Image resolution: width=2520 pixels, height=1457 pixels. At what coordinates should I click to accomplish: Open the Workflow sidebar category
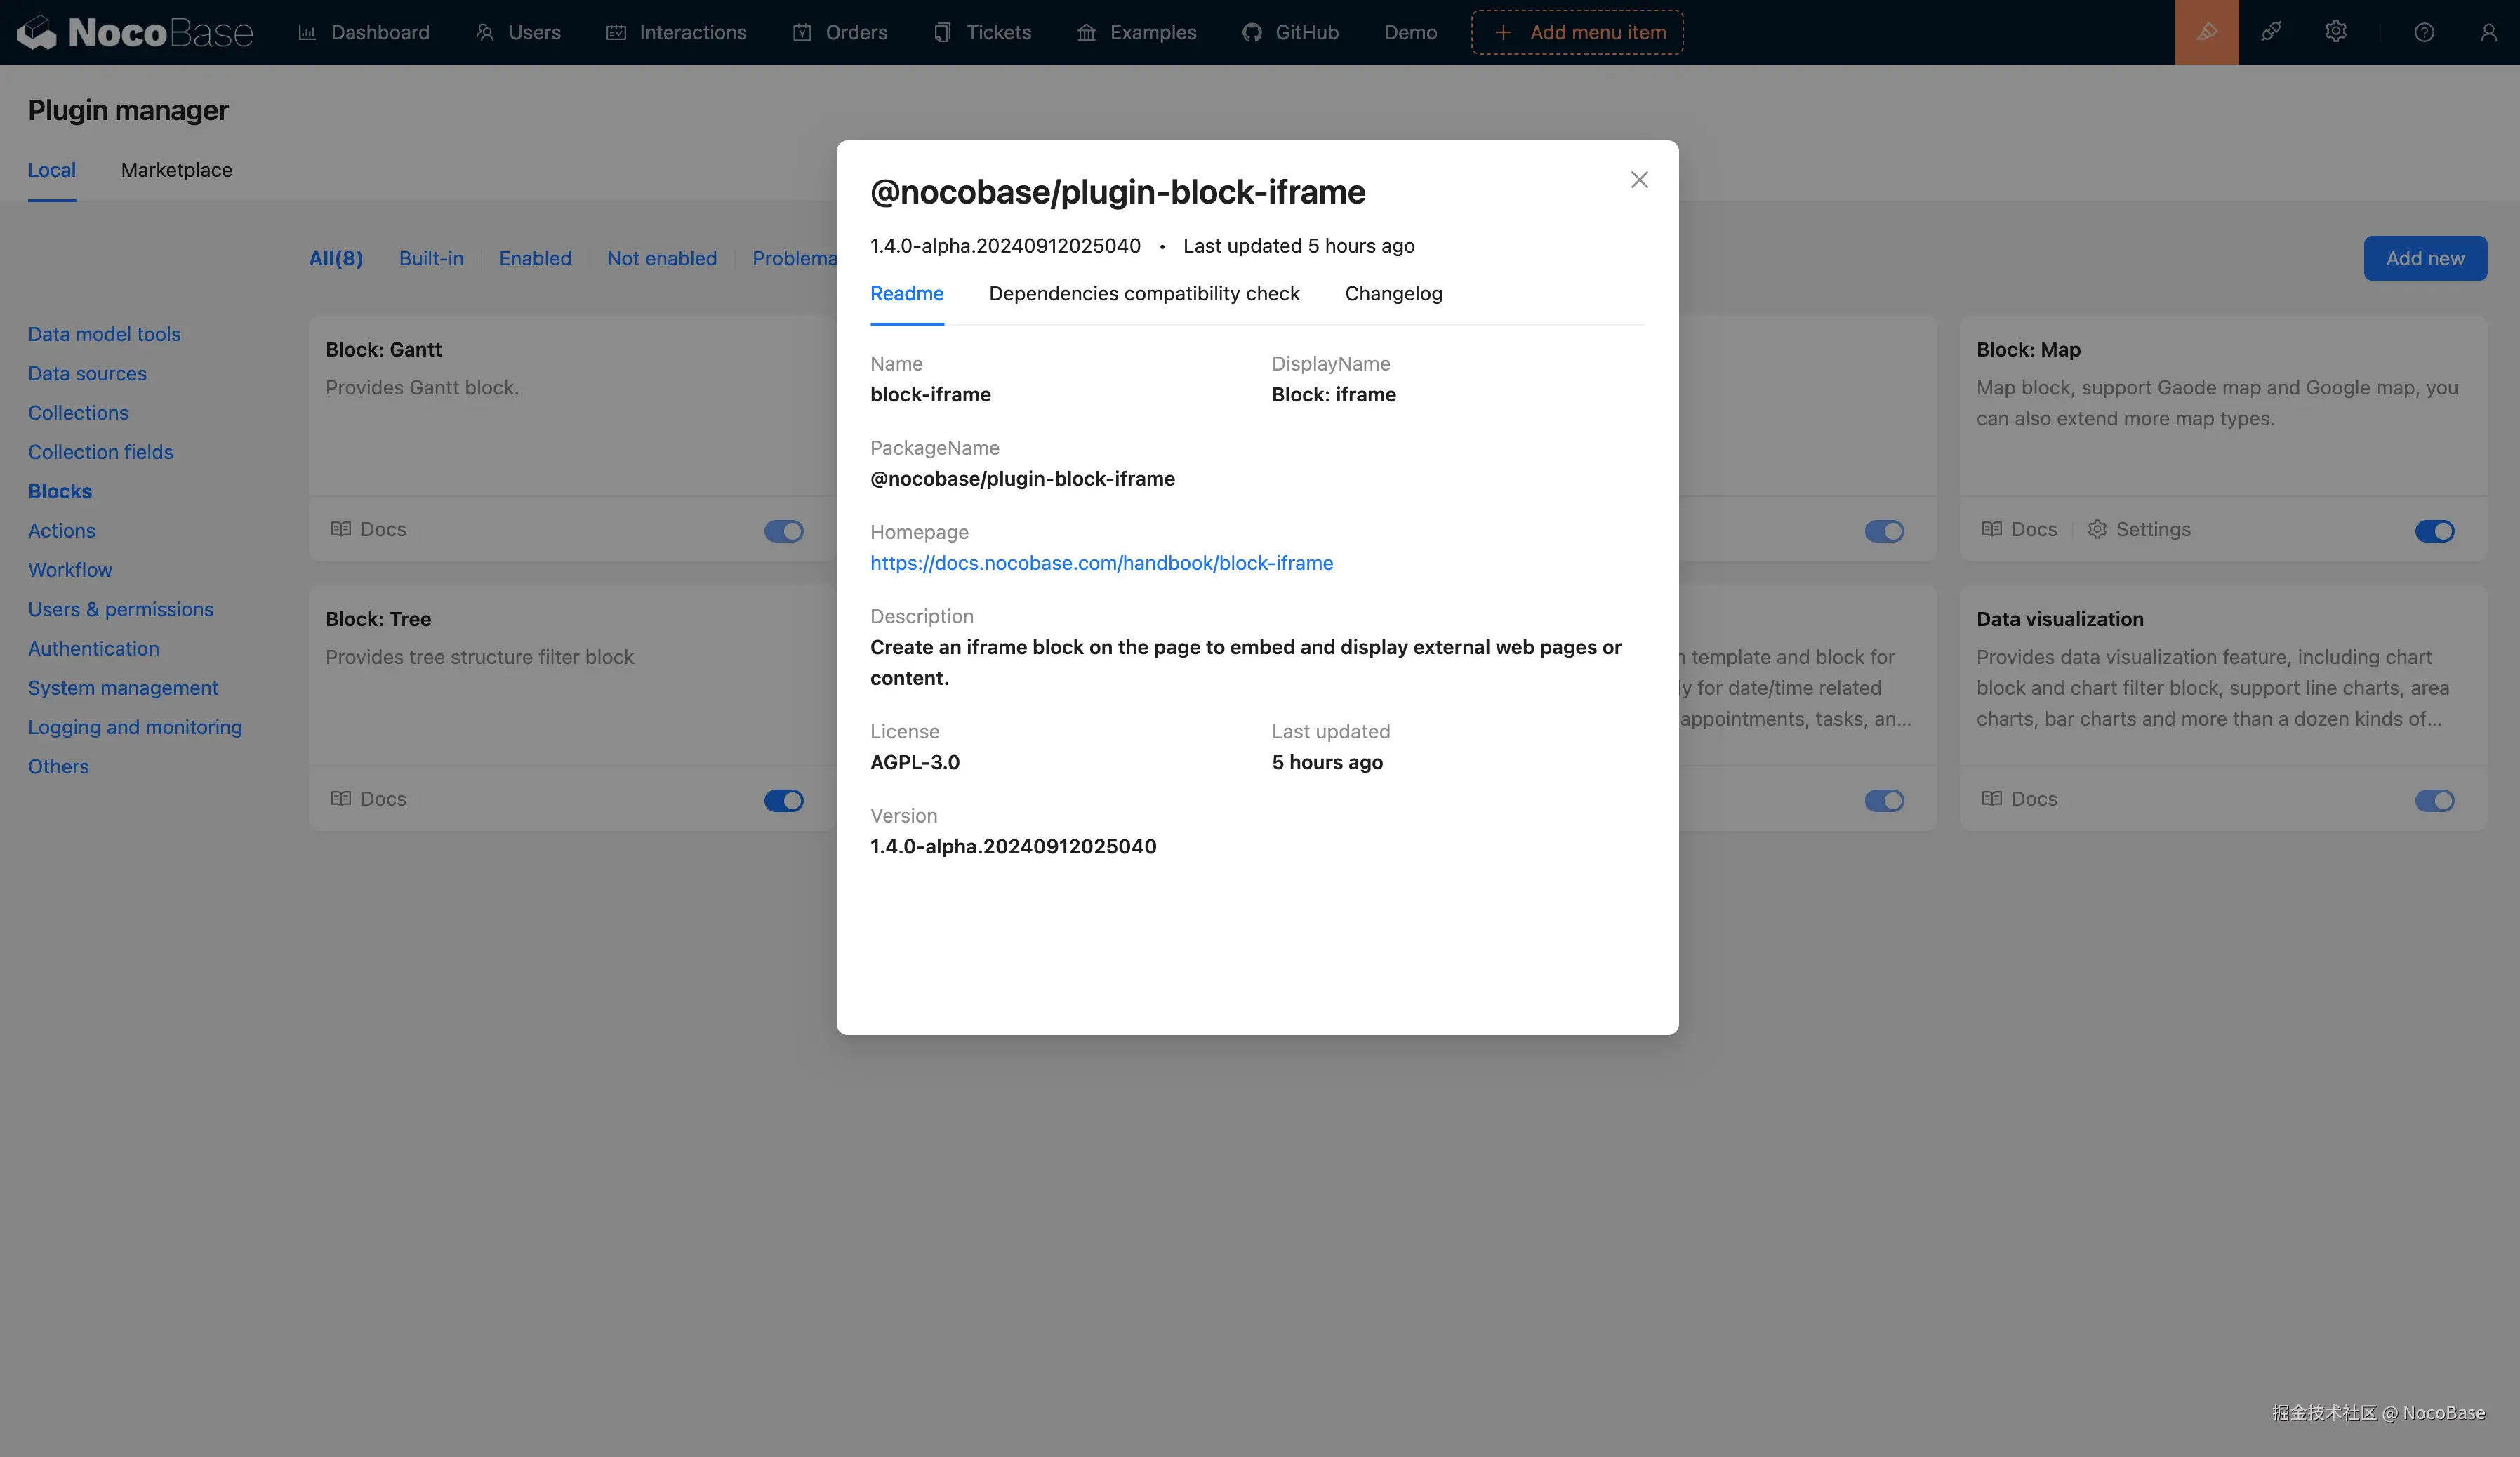70,570
